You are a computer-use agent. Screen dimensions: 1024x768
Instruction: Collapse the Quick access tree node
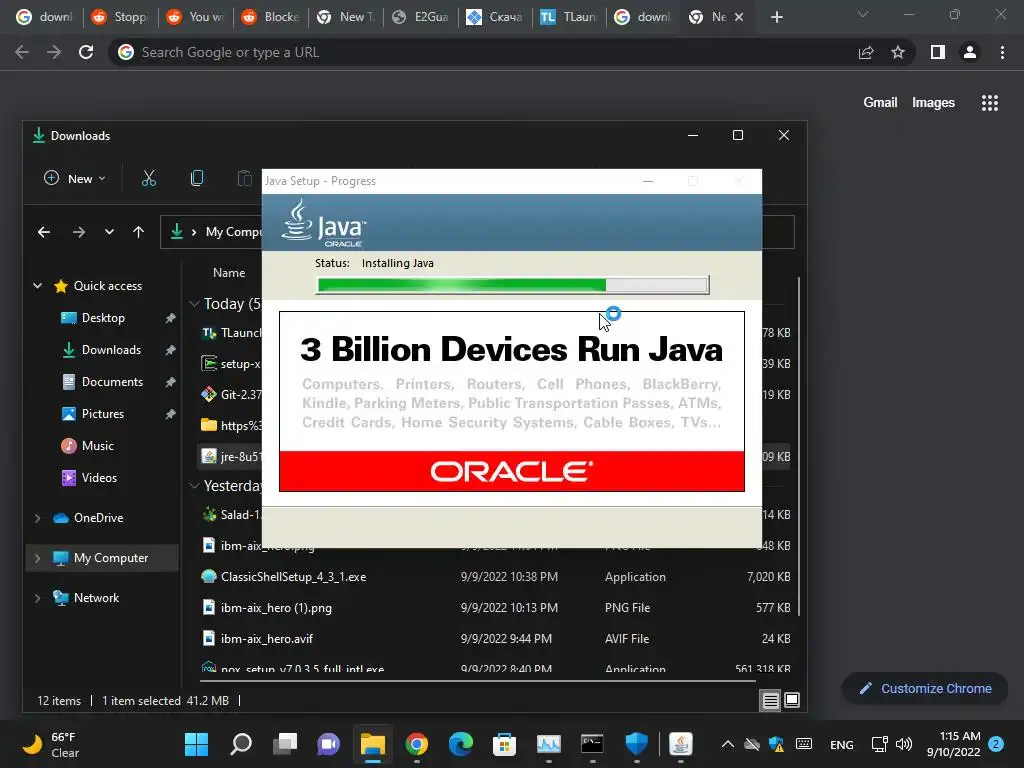point(38,286)
